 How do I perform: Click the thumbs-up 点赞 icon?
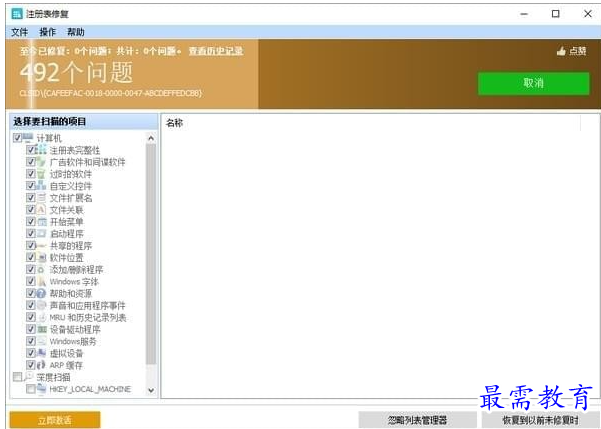pos(561,51)
